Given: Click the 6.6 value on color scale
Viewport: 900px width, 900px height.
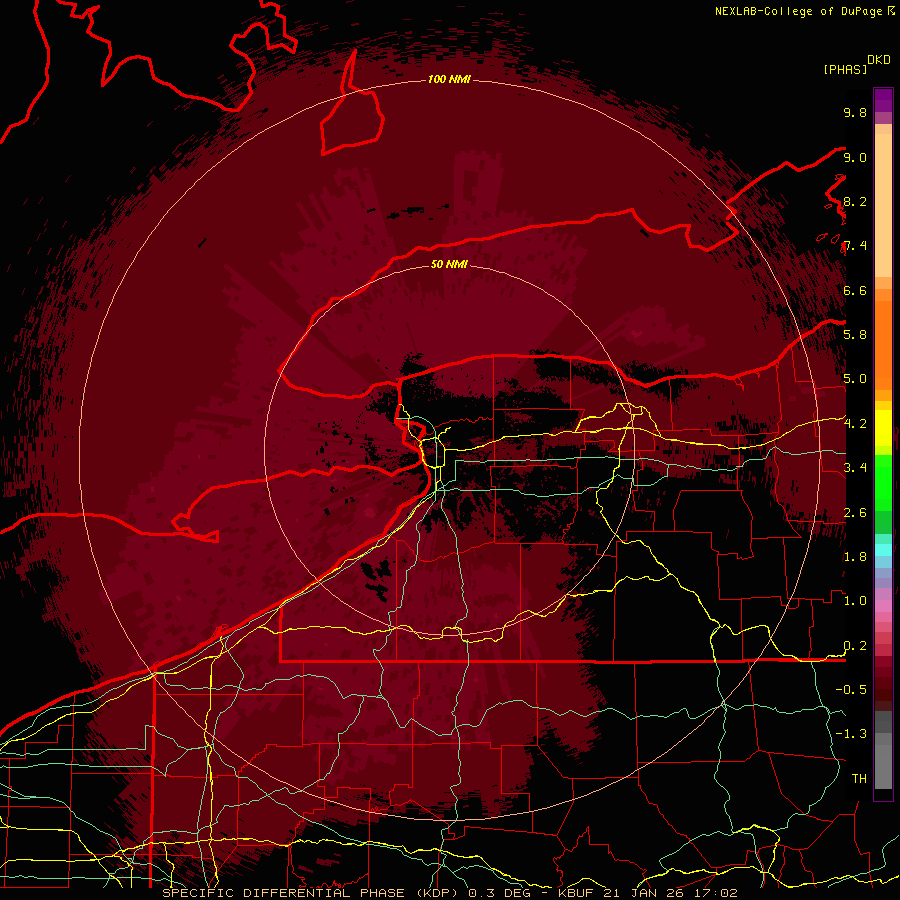Looking at the screenshot, I should point(855,290).
